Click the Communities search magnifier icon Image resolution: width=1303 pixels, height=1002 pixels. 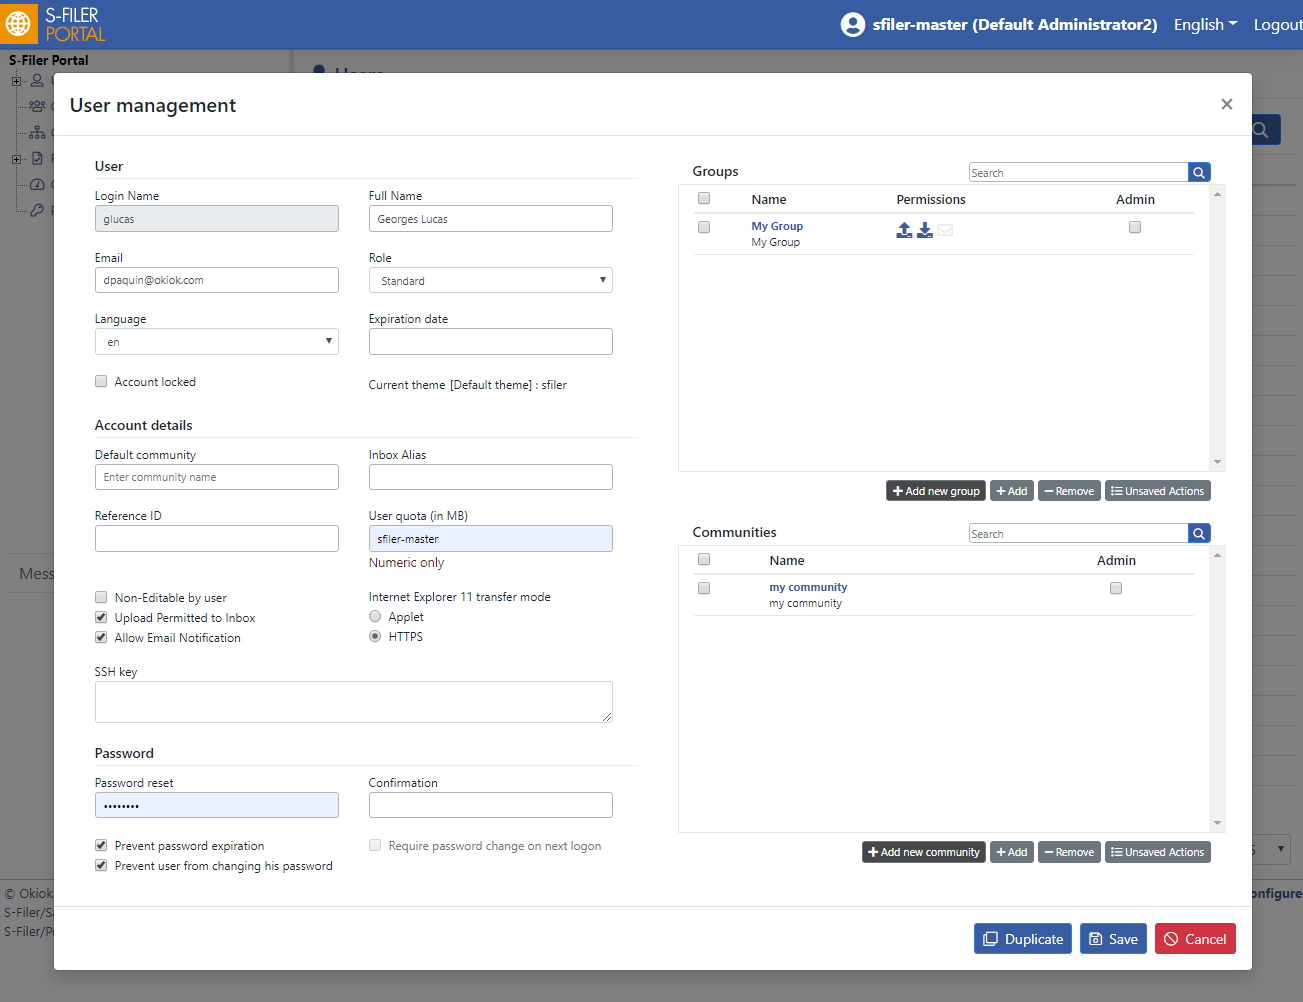1199,534
